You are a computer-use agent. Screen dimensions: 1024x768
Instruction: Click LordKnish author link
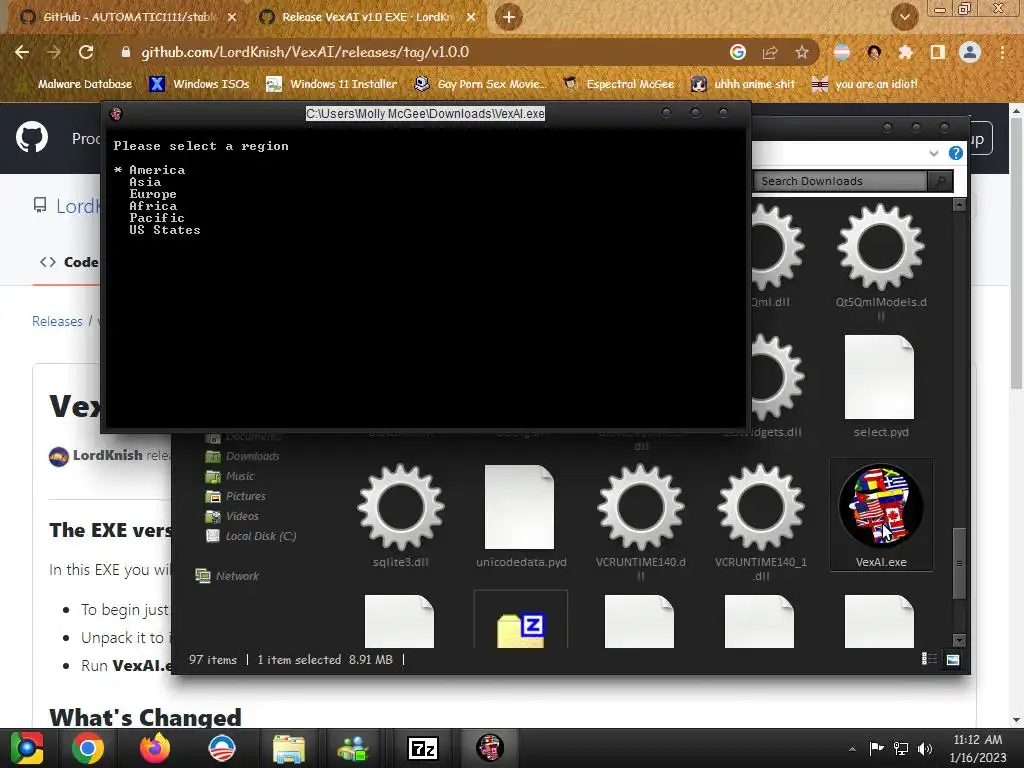coord(107,455)
